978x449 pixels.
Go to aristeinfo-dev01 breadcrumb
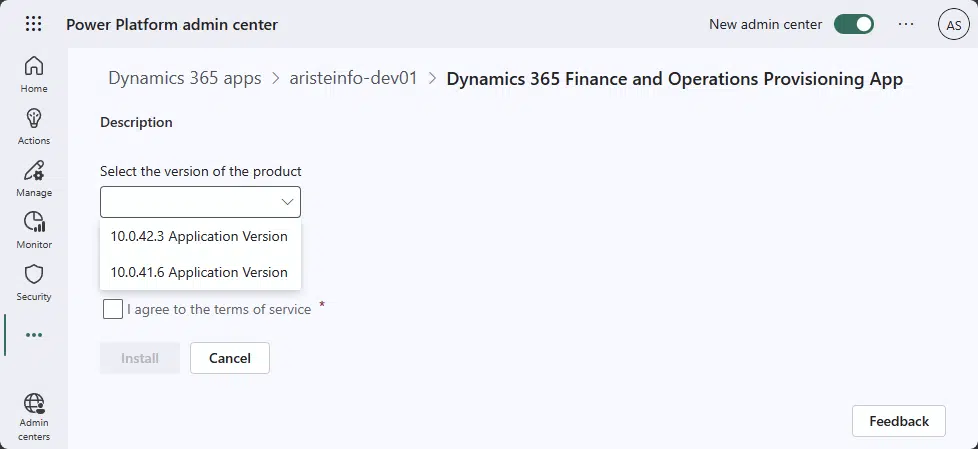(353, 79)
